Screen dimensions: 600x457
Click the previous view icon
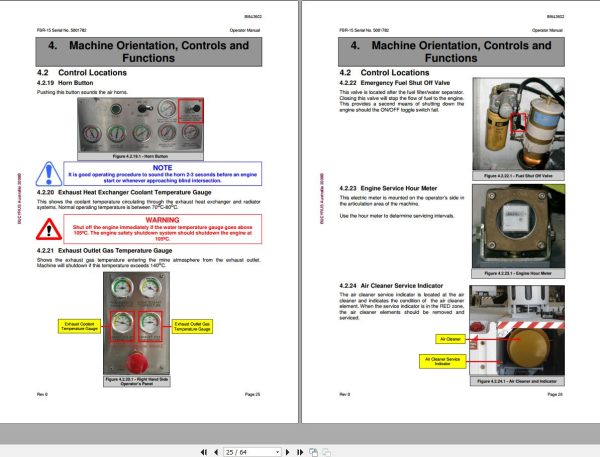[313, 452]
